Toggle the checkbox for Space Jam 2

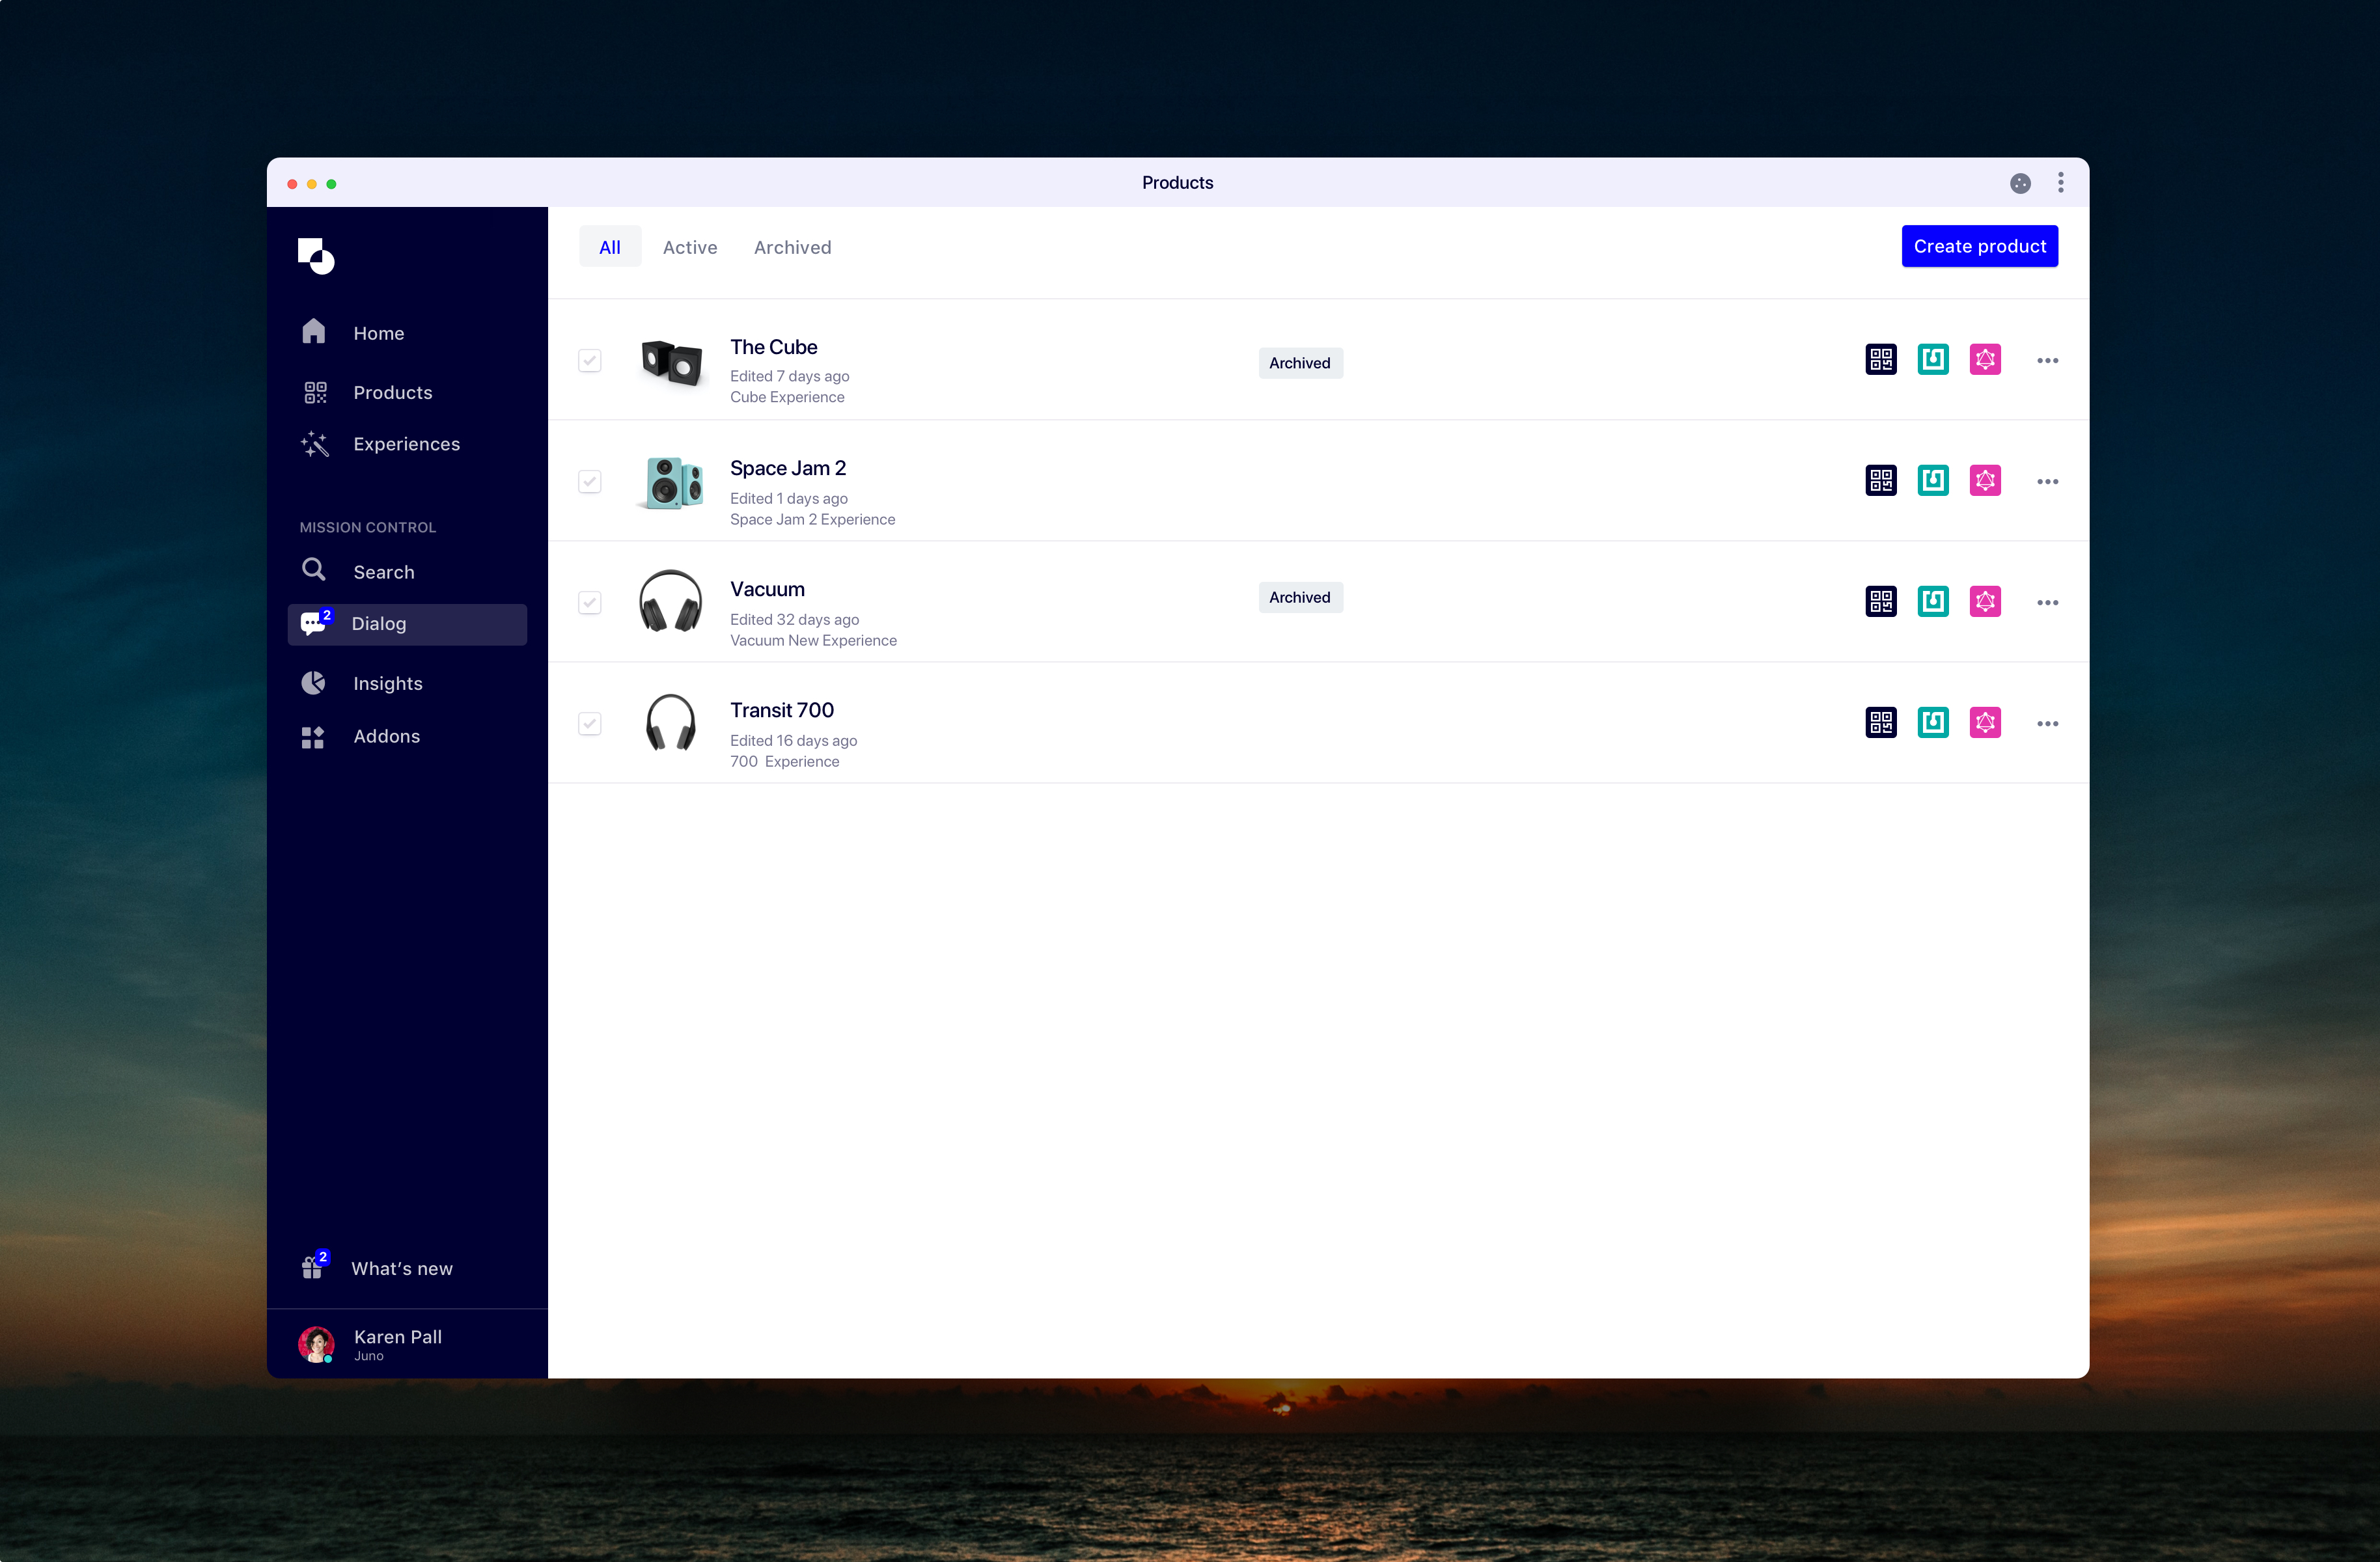pyautogui.click(x=589, y=480)
